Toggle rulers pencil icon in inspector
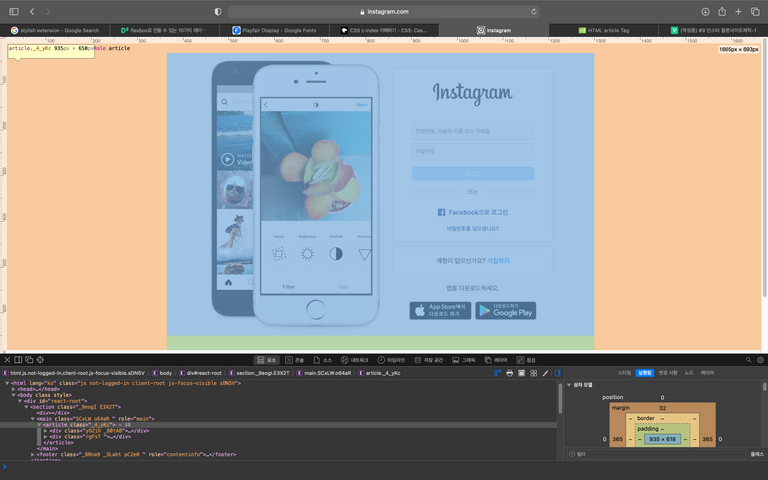 tap(545, 373)
